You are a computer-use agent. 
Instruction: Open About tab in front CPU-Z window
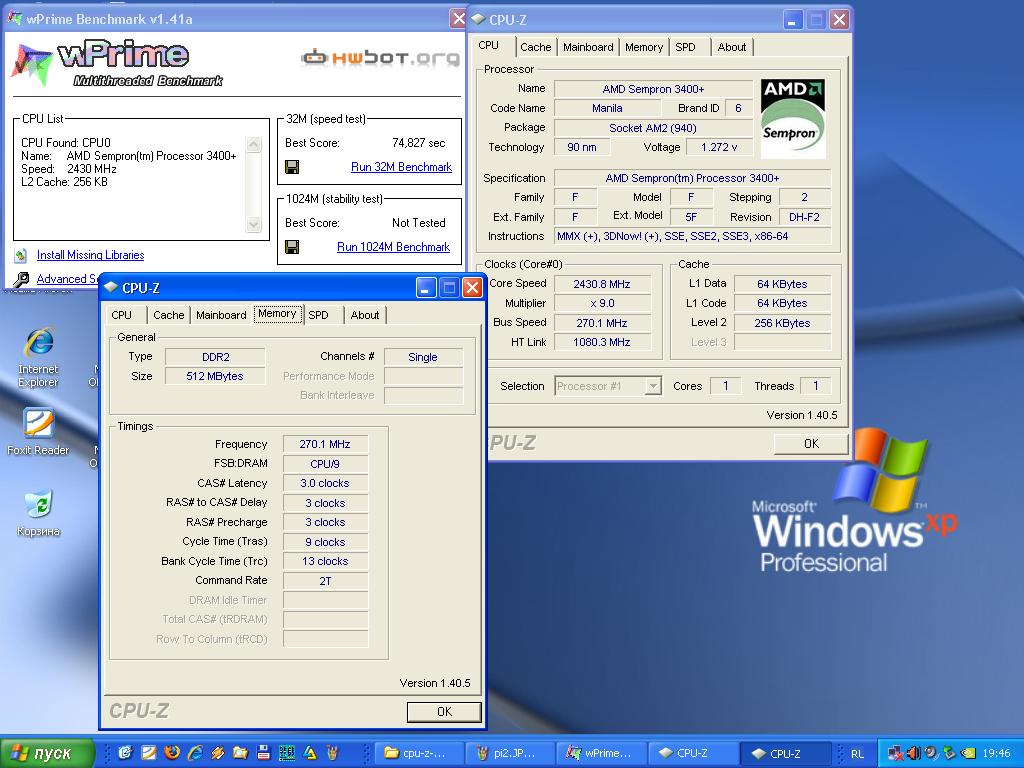(364, 315)
